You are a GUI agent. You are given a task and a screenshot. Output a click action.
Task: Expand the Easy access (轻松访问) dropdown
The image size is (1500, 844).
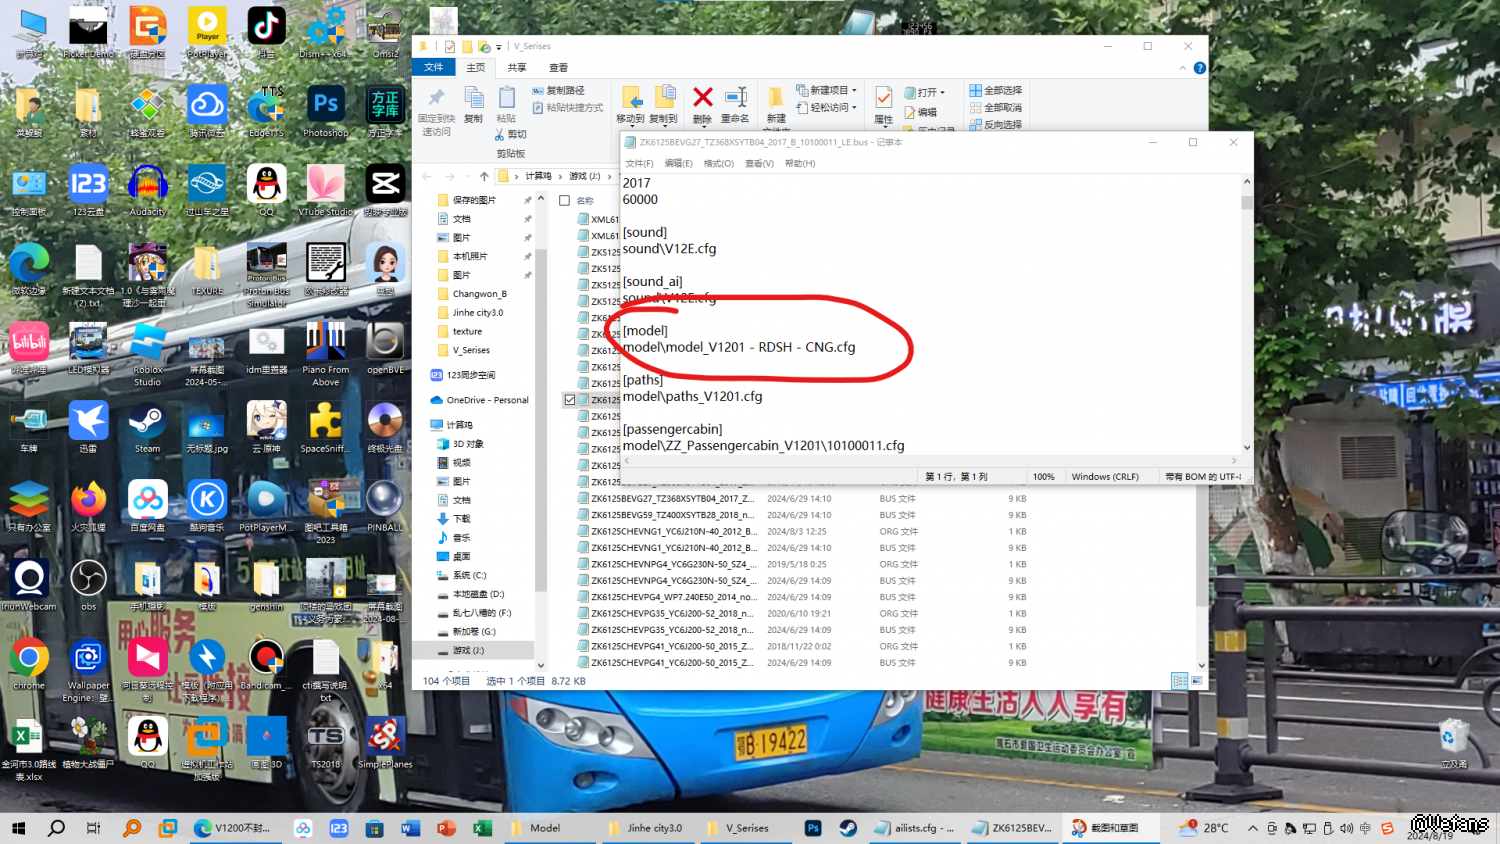(x=855, y=107)
